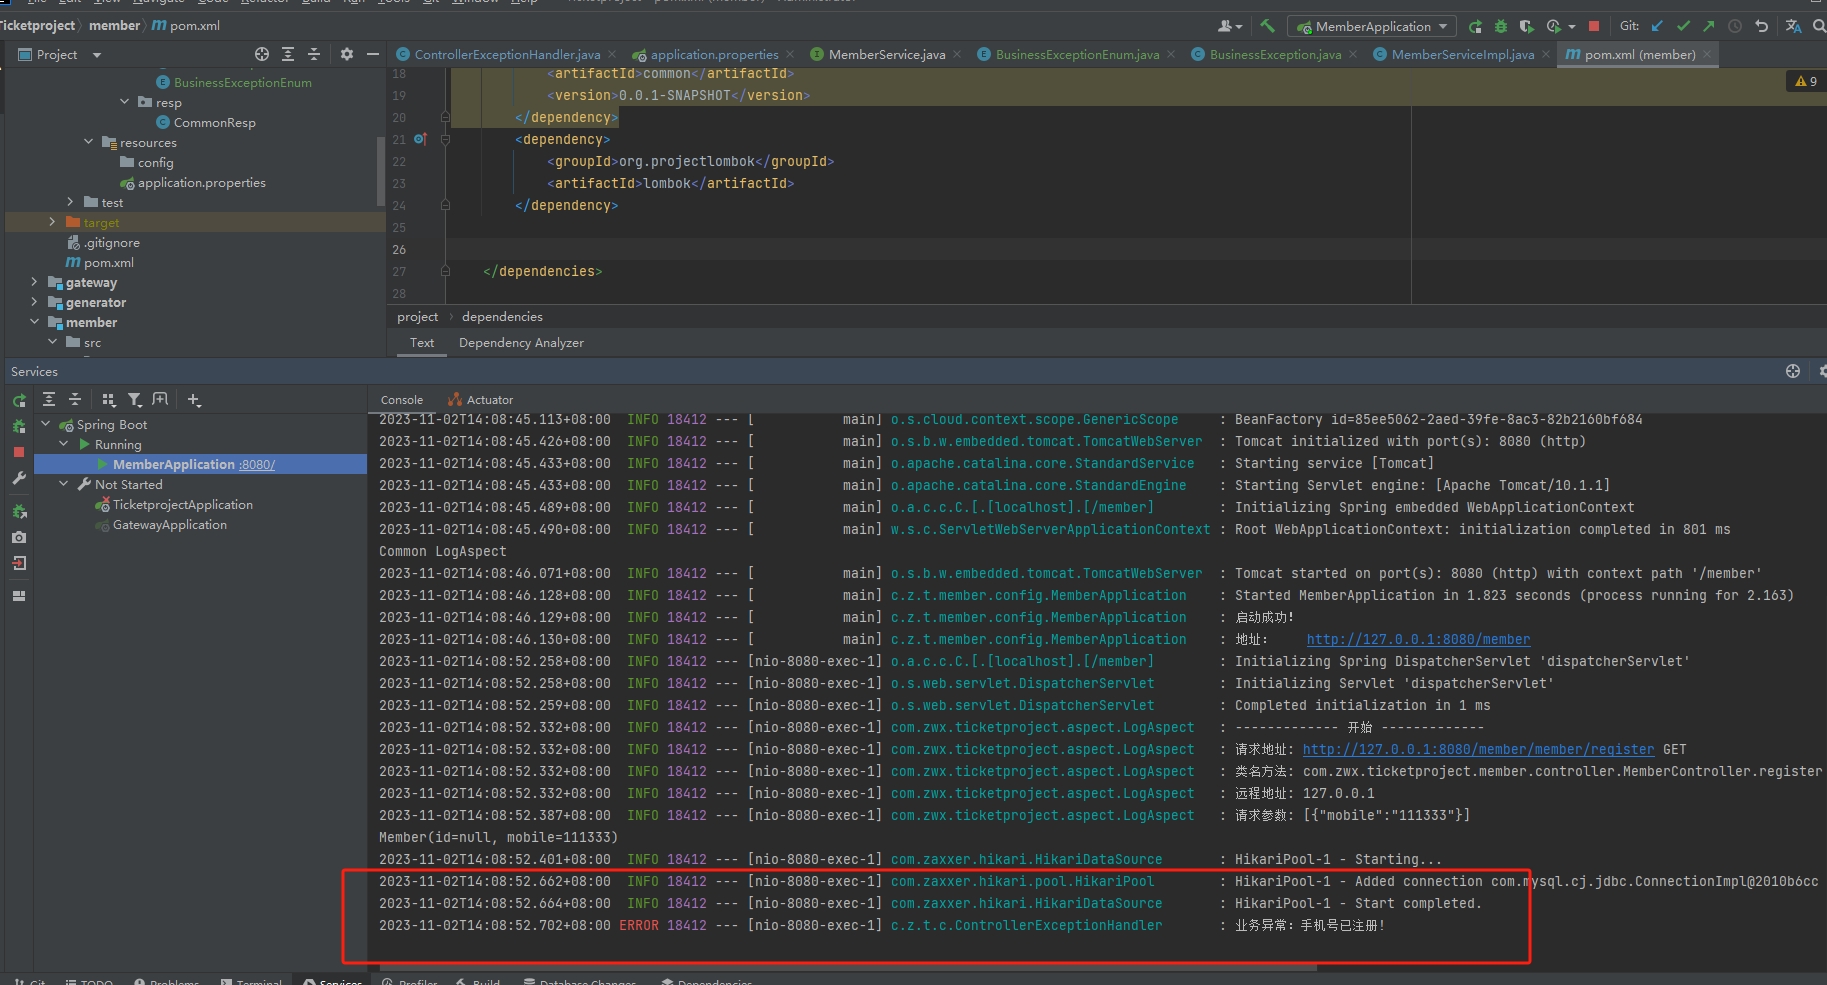Open Git Show History clock icon

click(x=1735, y=27)
